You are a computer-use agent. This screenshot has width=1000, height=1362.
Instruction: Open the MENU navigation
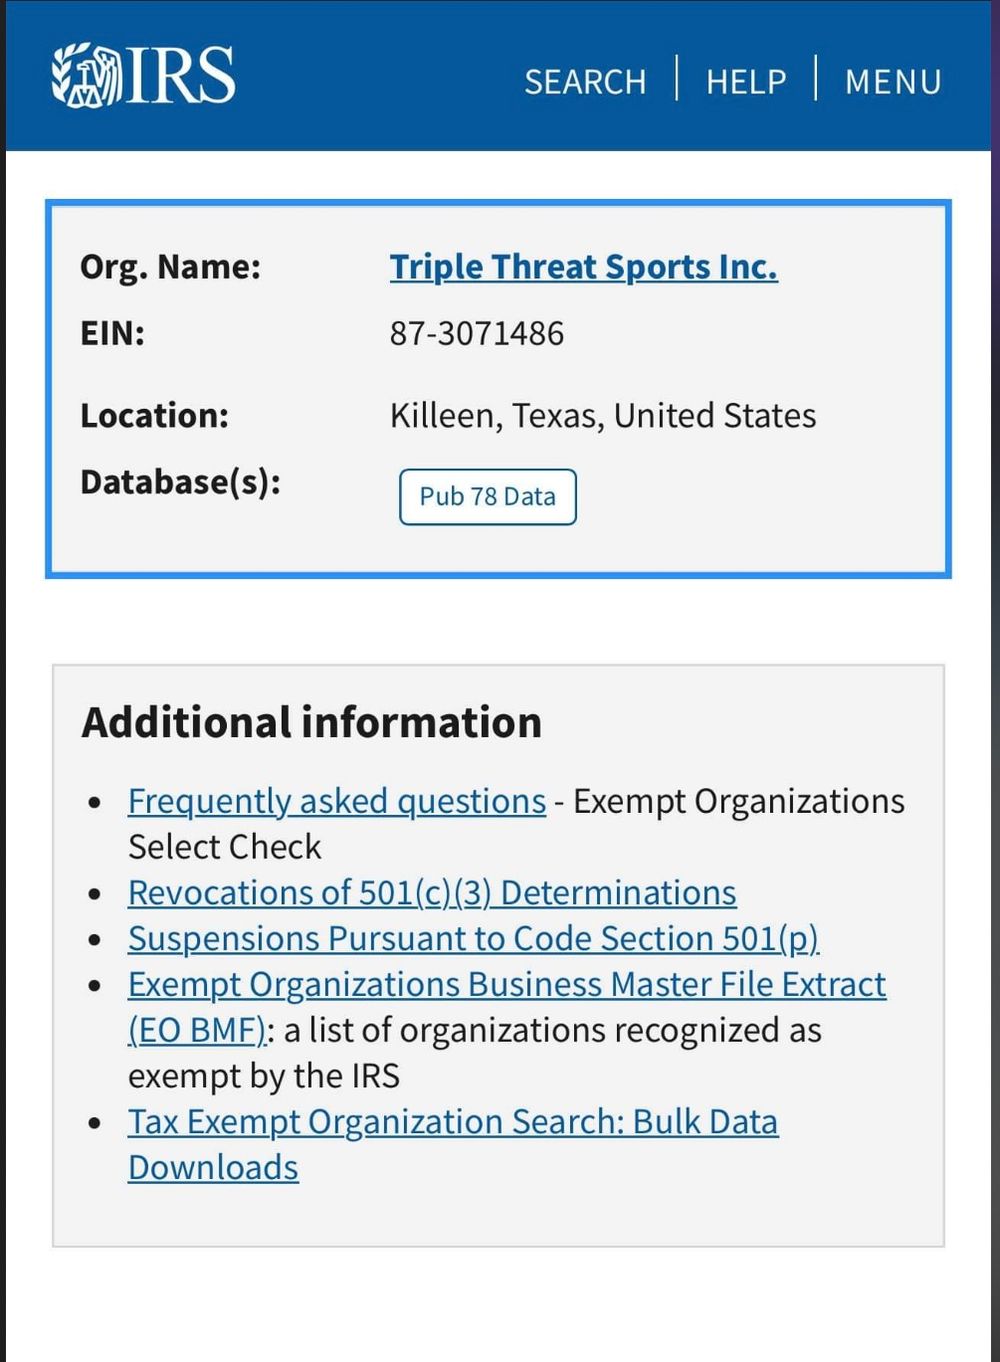(x=893, y=81)
